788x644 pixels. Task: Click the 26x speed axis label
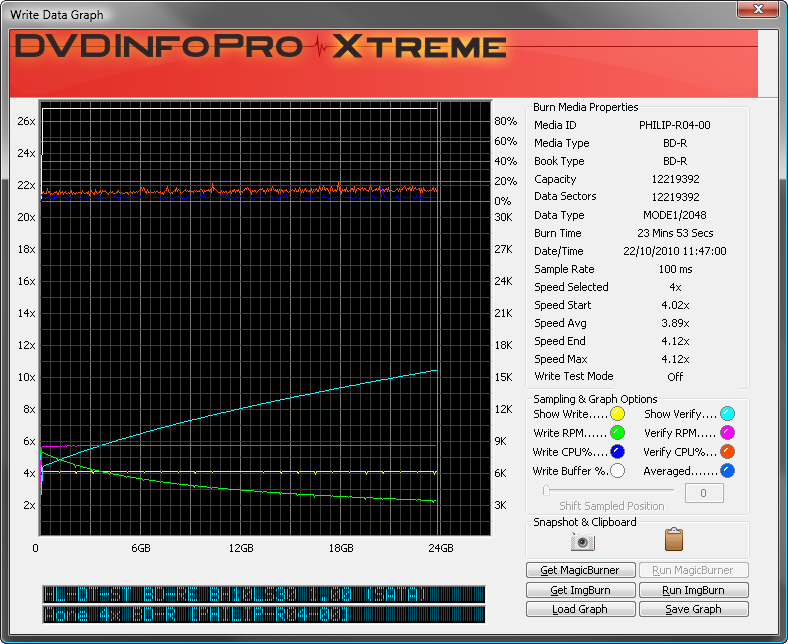click(x=26, y=121)
